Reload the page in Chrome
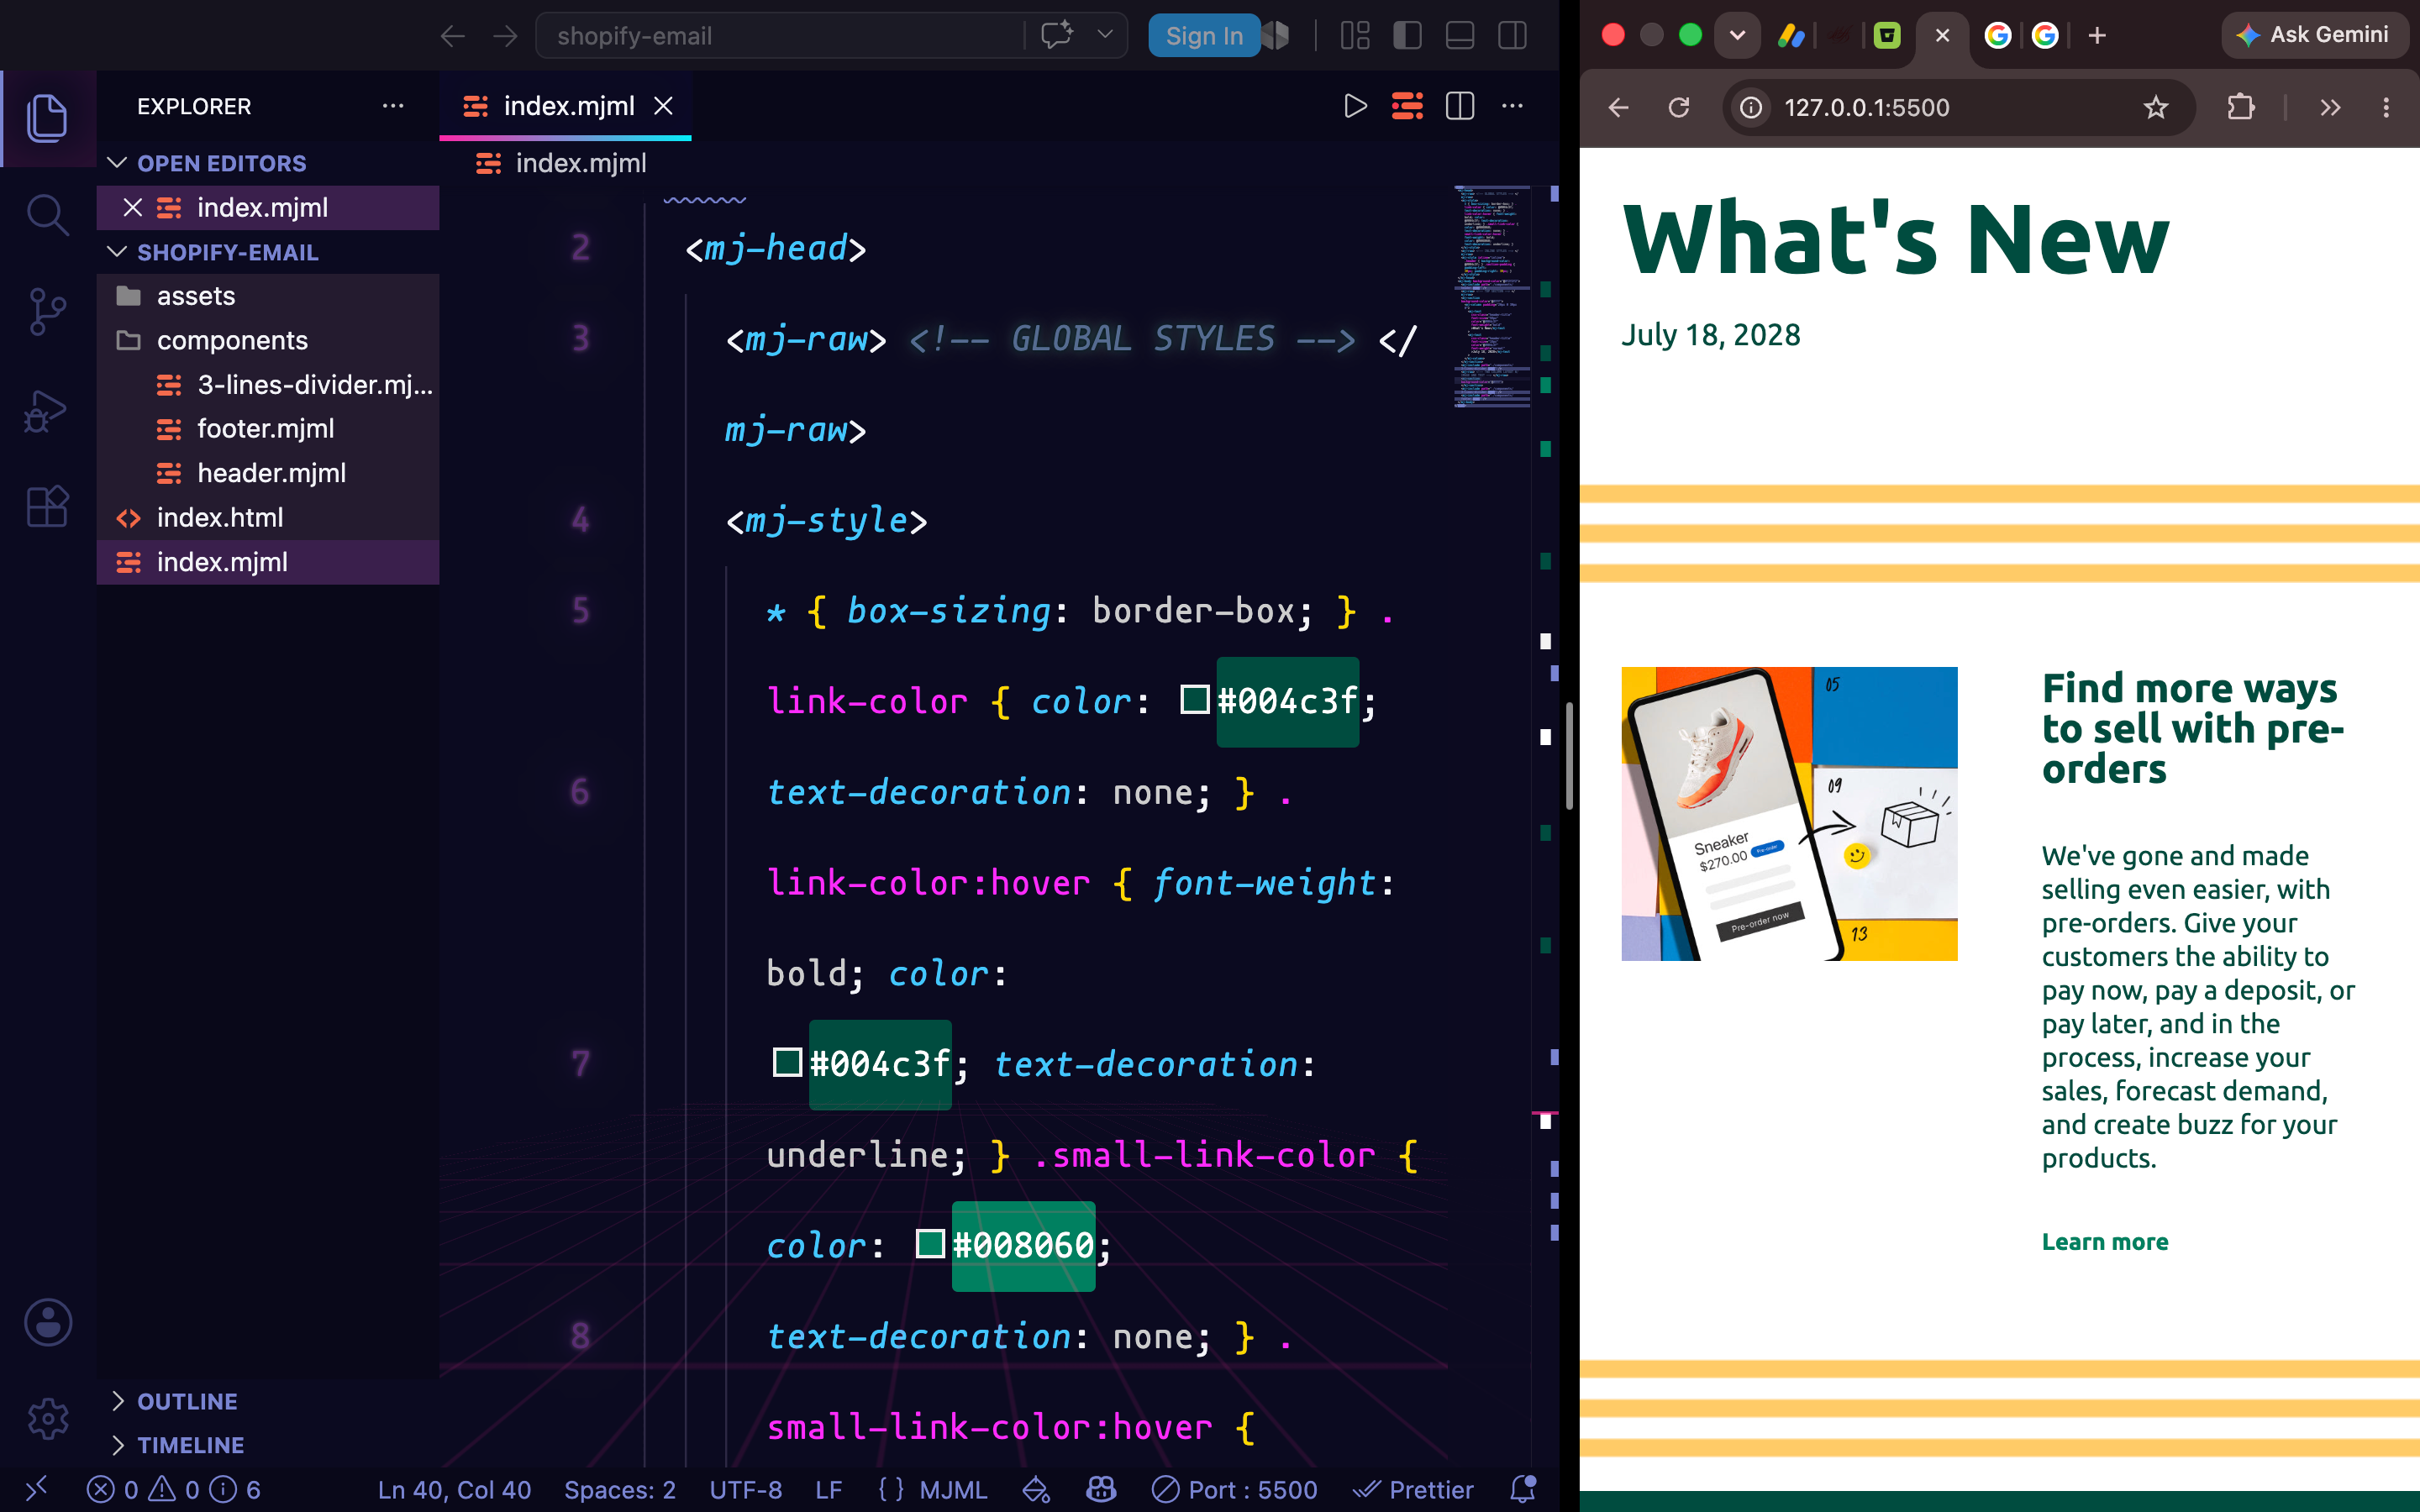The width and height of the screenshot is (2420, 1512). tap(1679, 107)
